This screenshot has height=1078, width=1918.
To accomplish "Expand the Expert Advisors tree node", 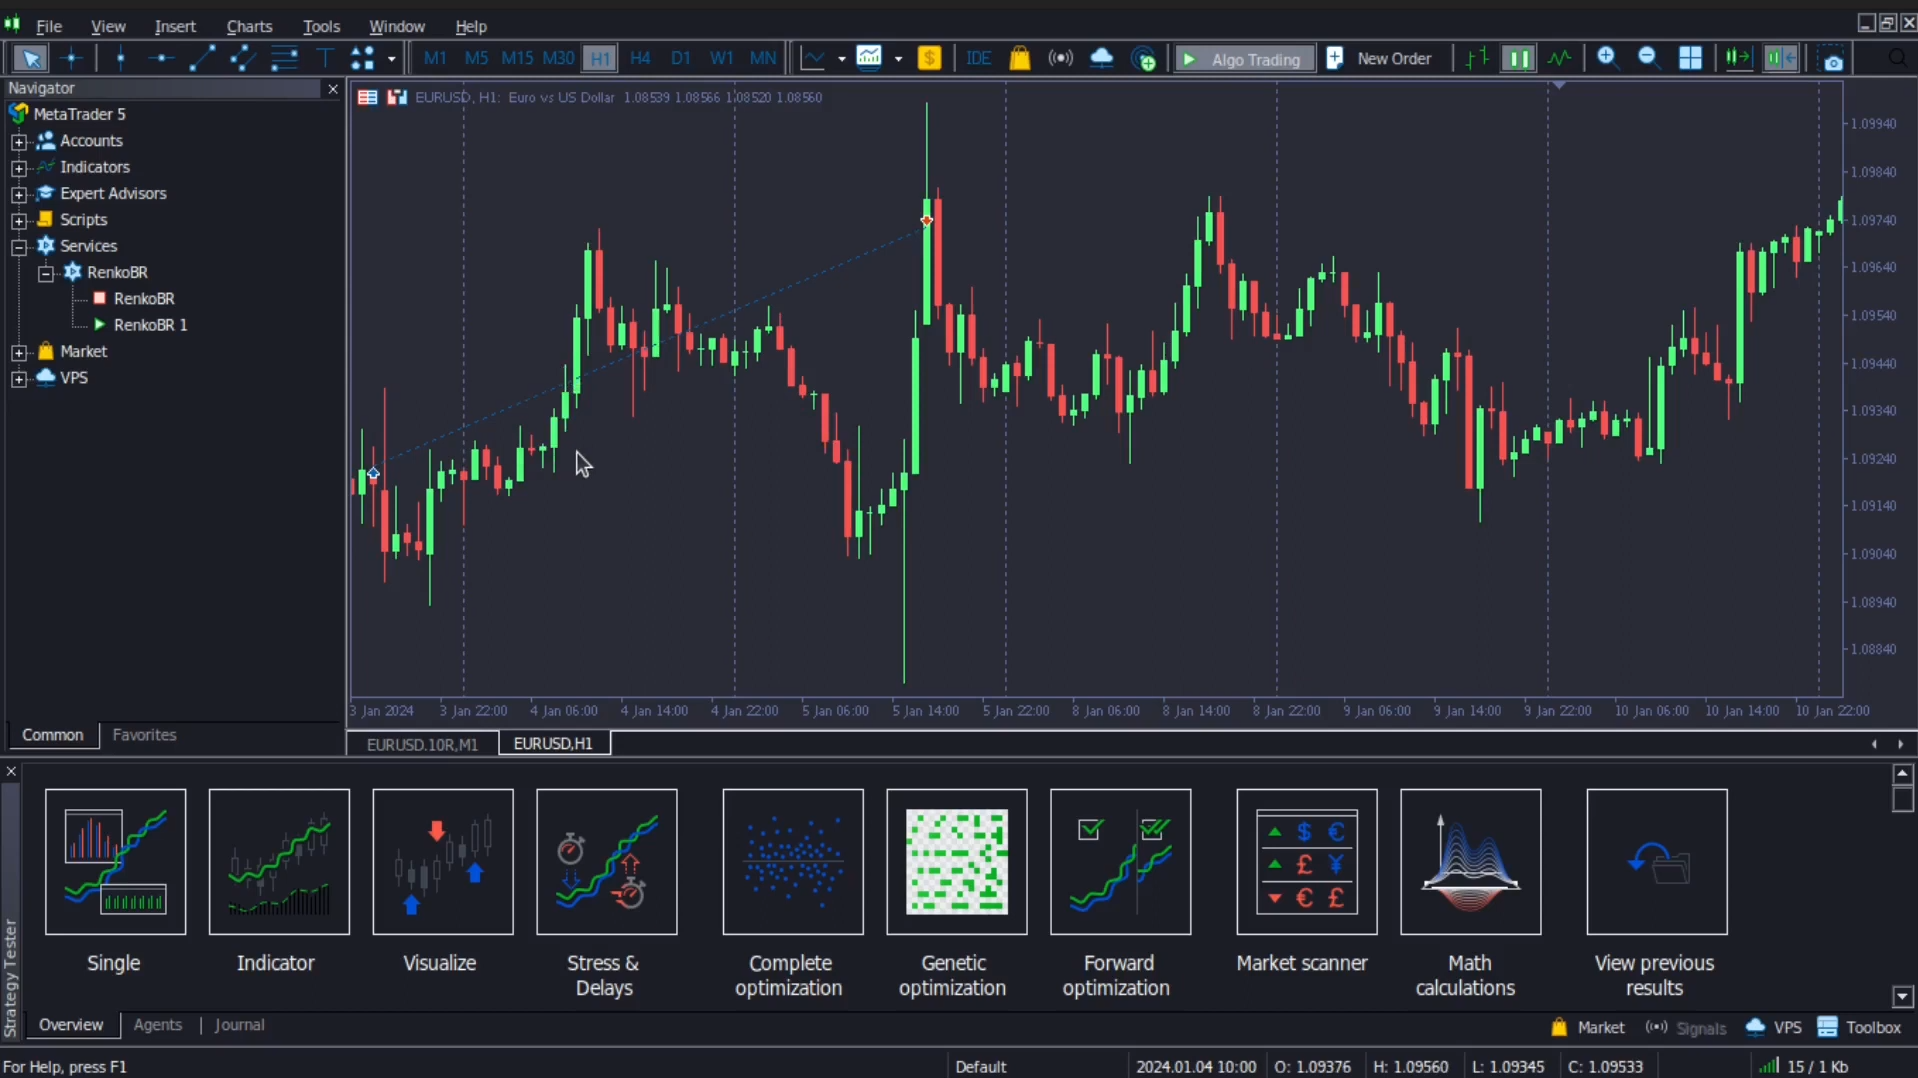I will pyautogui.click(x=18, y=194).
